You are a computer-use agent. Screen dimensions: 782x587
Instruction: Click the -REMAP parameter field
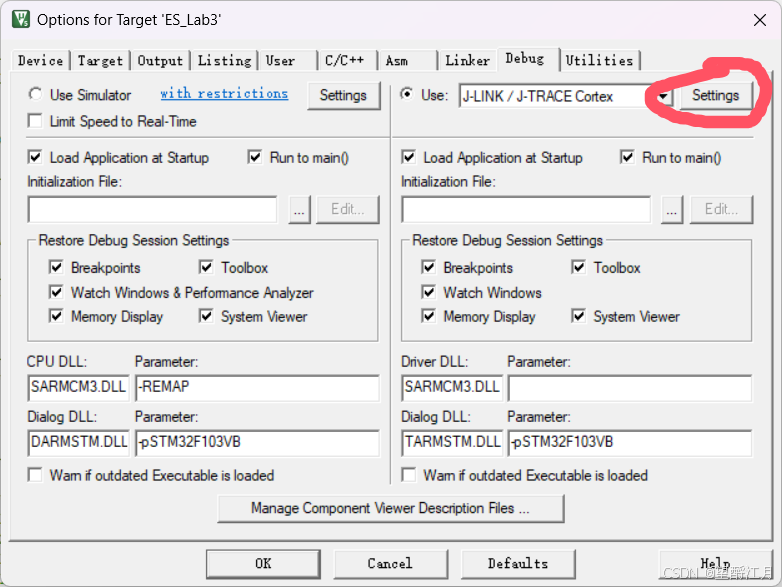coord(257,388)
